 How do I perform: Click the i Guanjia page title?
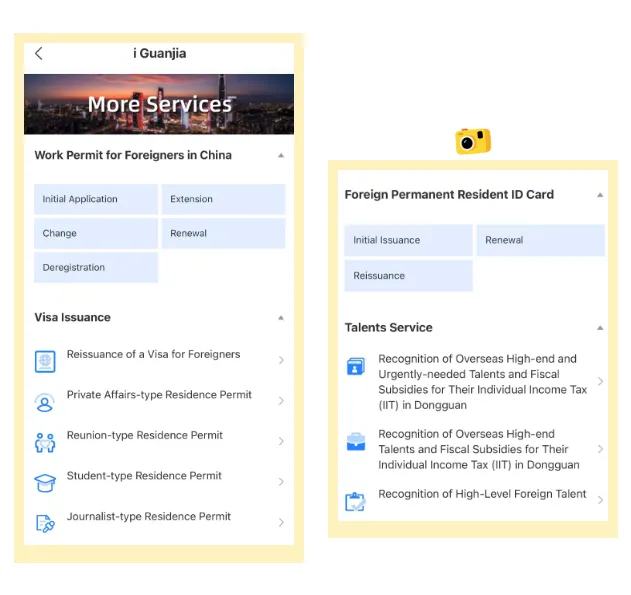[160, 54]
